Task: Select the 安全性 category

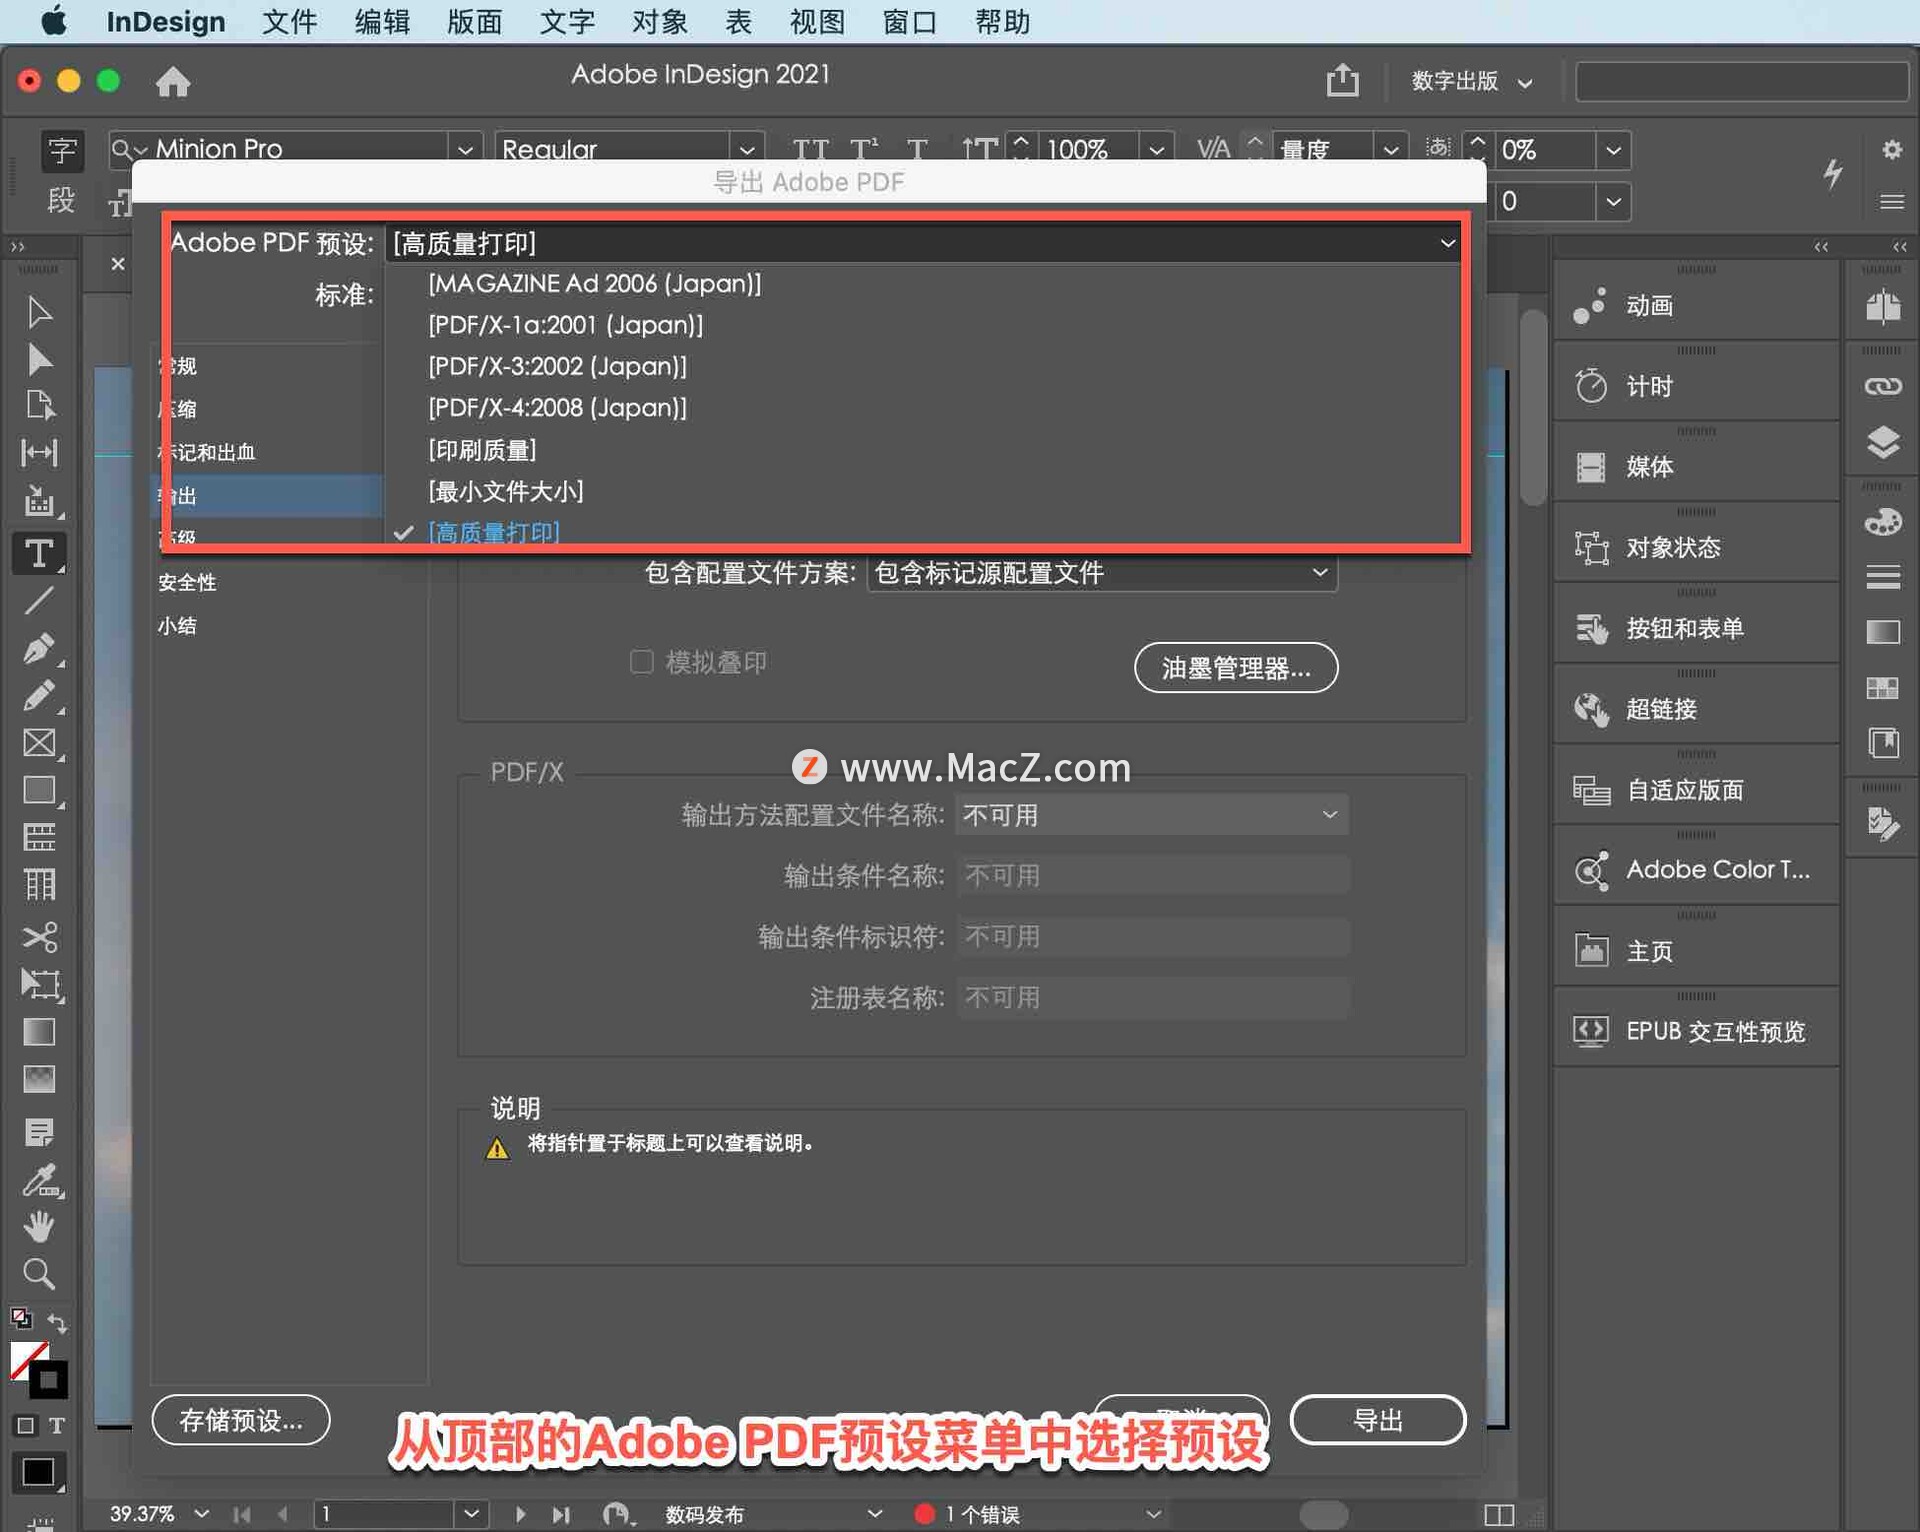Action: [187, 582]
